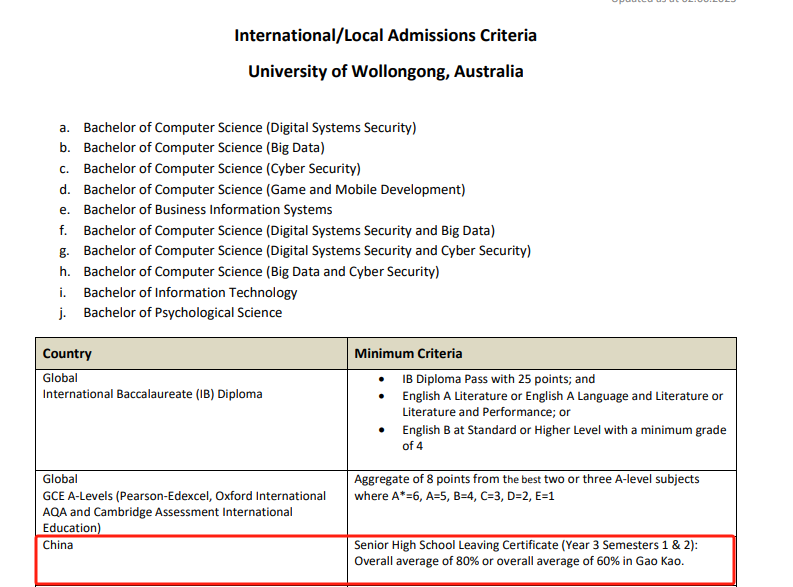Click the GCE A-Levels country cell

pyautogui.click(x=192, y=503)
